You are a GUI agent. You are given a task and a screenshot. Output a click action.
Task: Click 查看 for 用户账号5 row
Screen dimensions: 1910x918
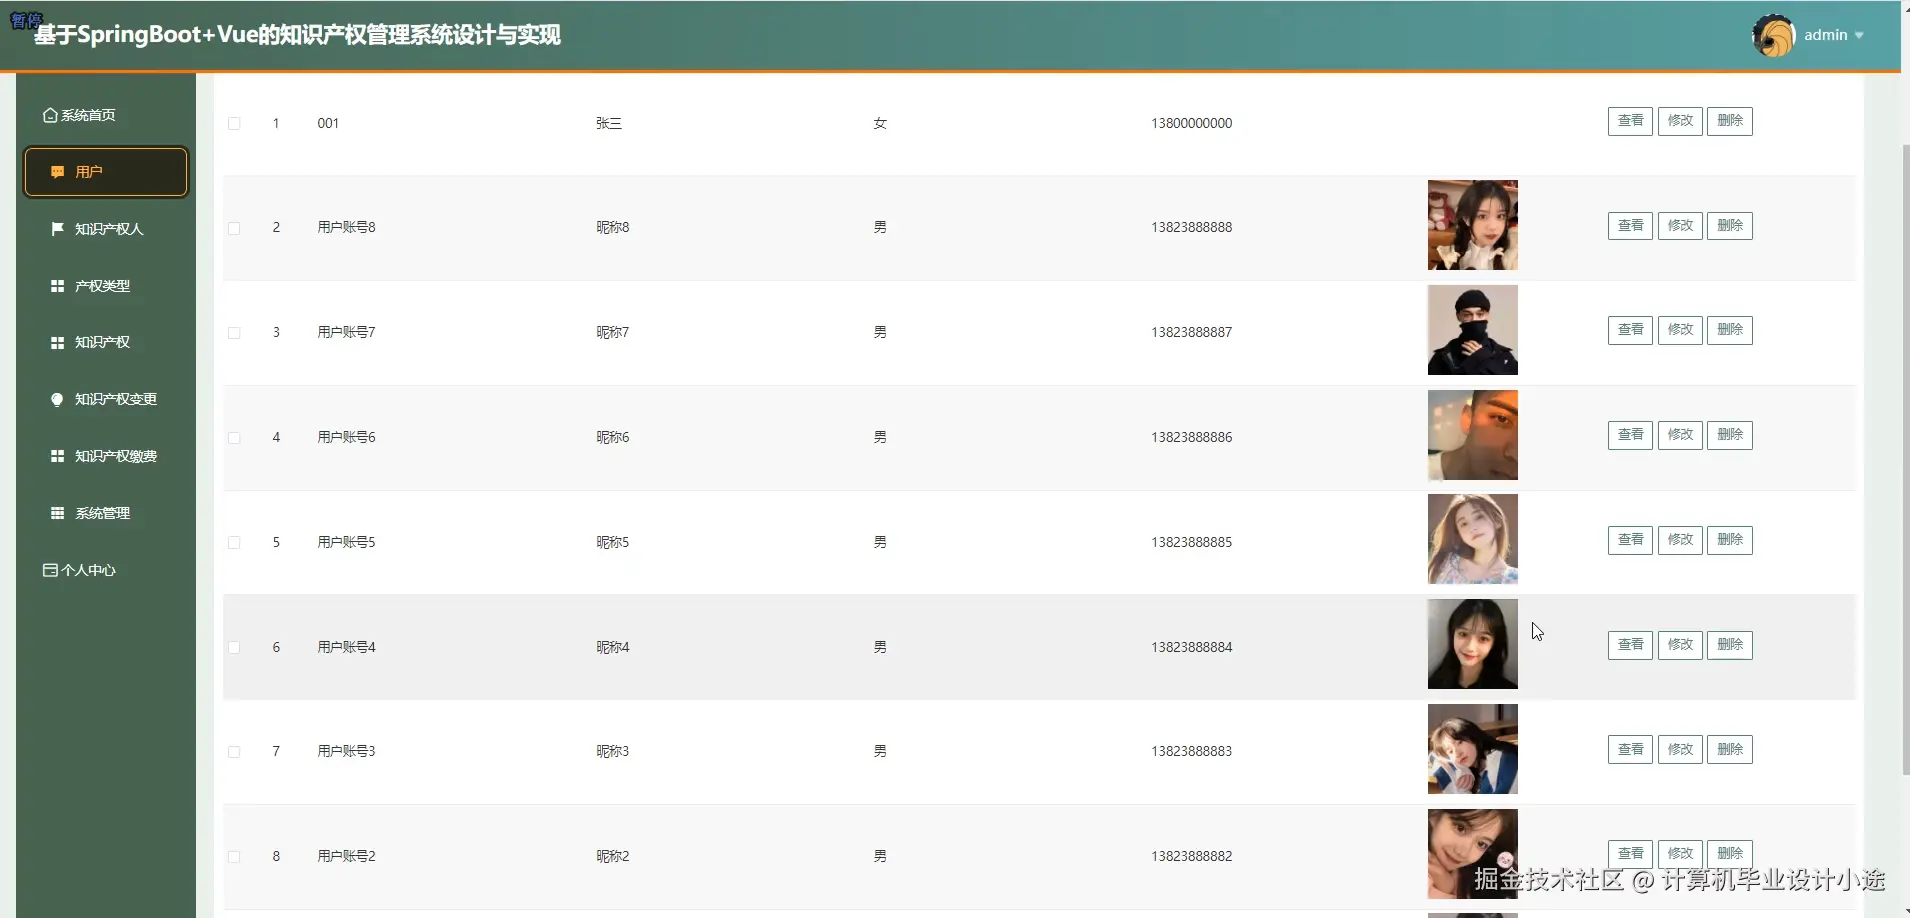(x=1630, y=540)
